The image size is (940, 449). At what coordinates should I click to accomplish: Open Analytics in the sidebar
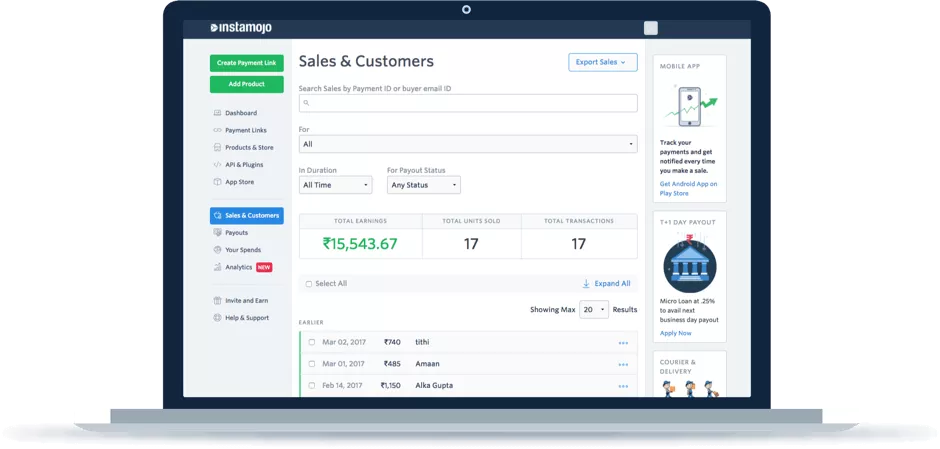(x=239, y=267)
